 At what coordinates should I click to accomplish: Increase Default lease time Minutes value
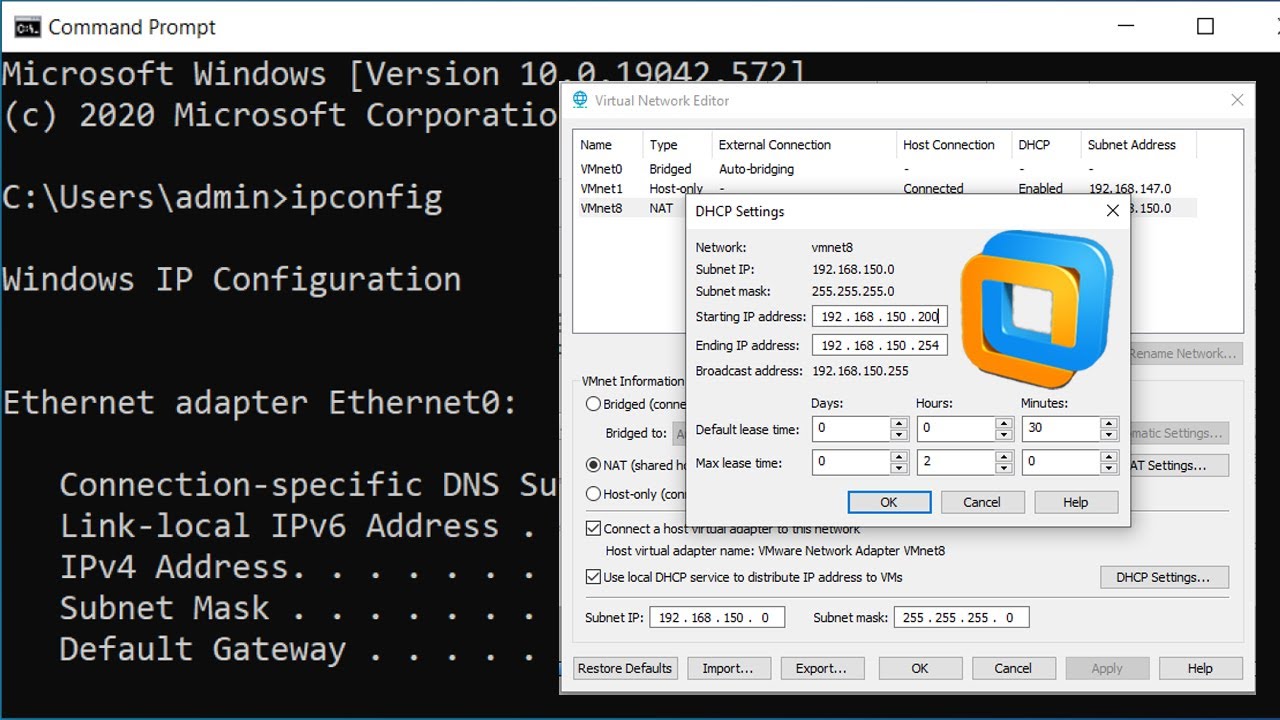[1108, 424]
